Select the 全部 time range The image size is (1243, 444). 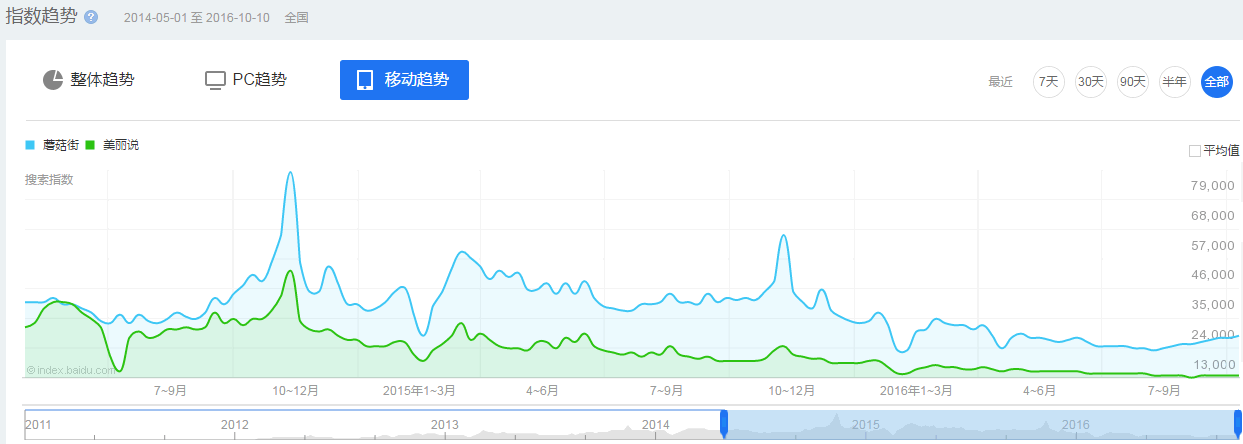pyautogui.click(x=1216, y=82)
